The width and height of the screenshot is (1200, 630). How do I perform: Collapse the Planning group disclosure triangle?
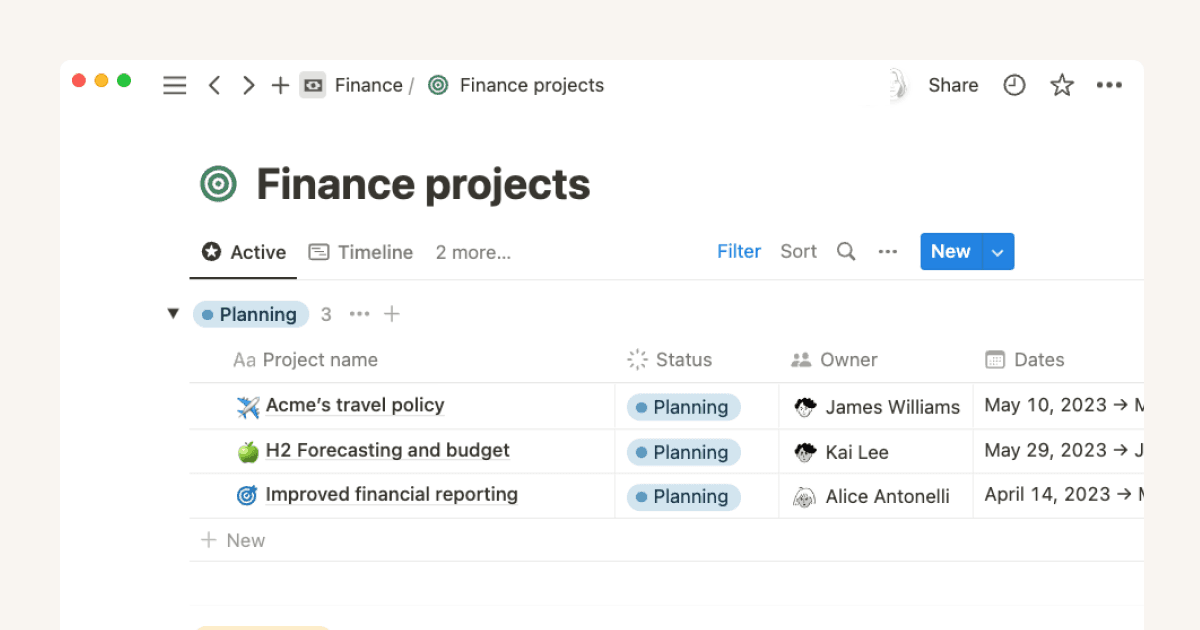pos(172,313)
